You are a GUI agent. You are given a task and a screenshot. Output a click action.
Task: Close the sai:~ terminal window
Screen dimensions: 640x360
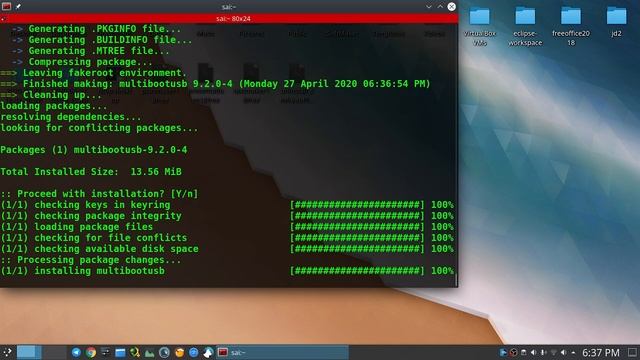tap(451, 7)
